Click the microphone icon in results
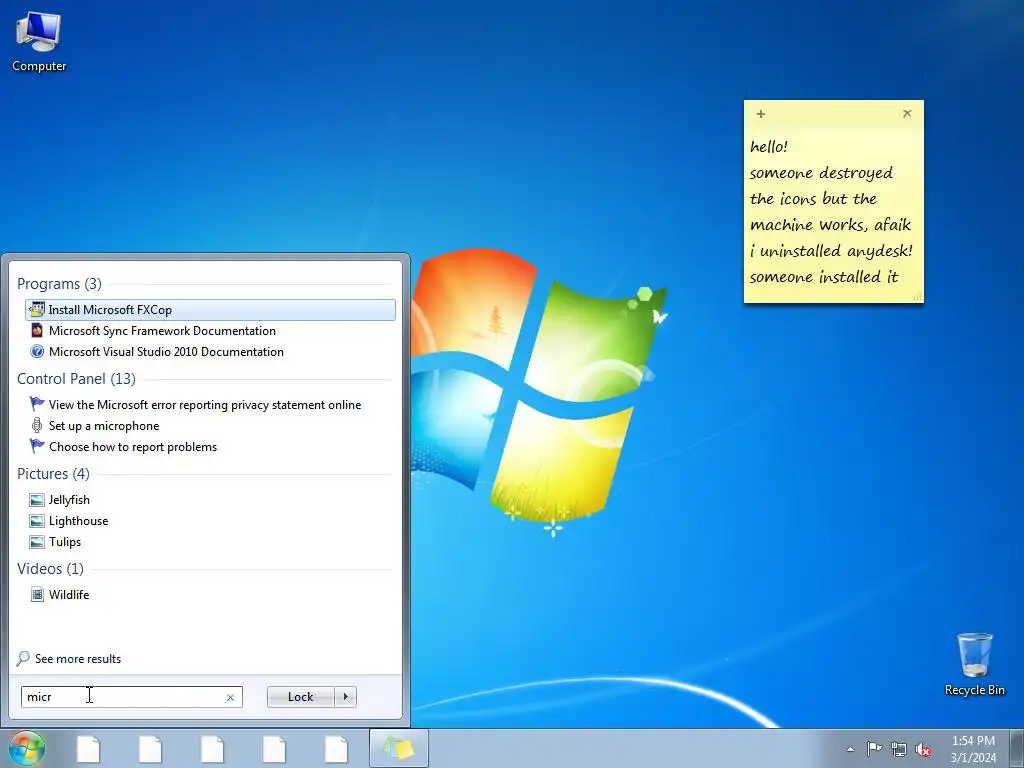Screen dimensions: 1024x768 [37, 426]
